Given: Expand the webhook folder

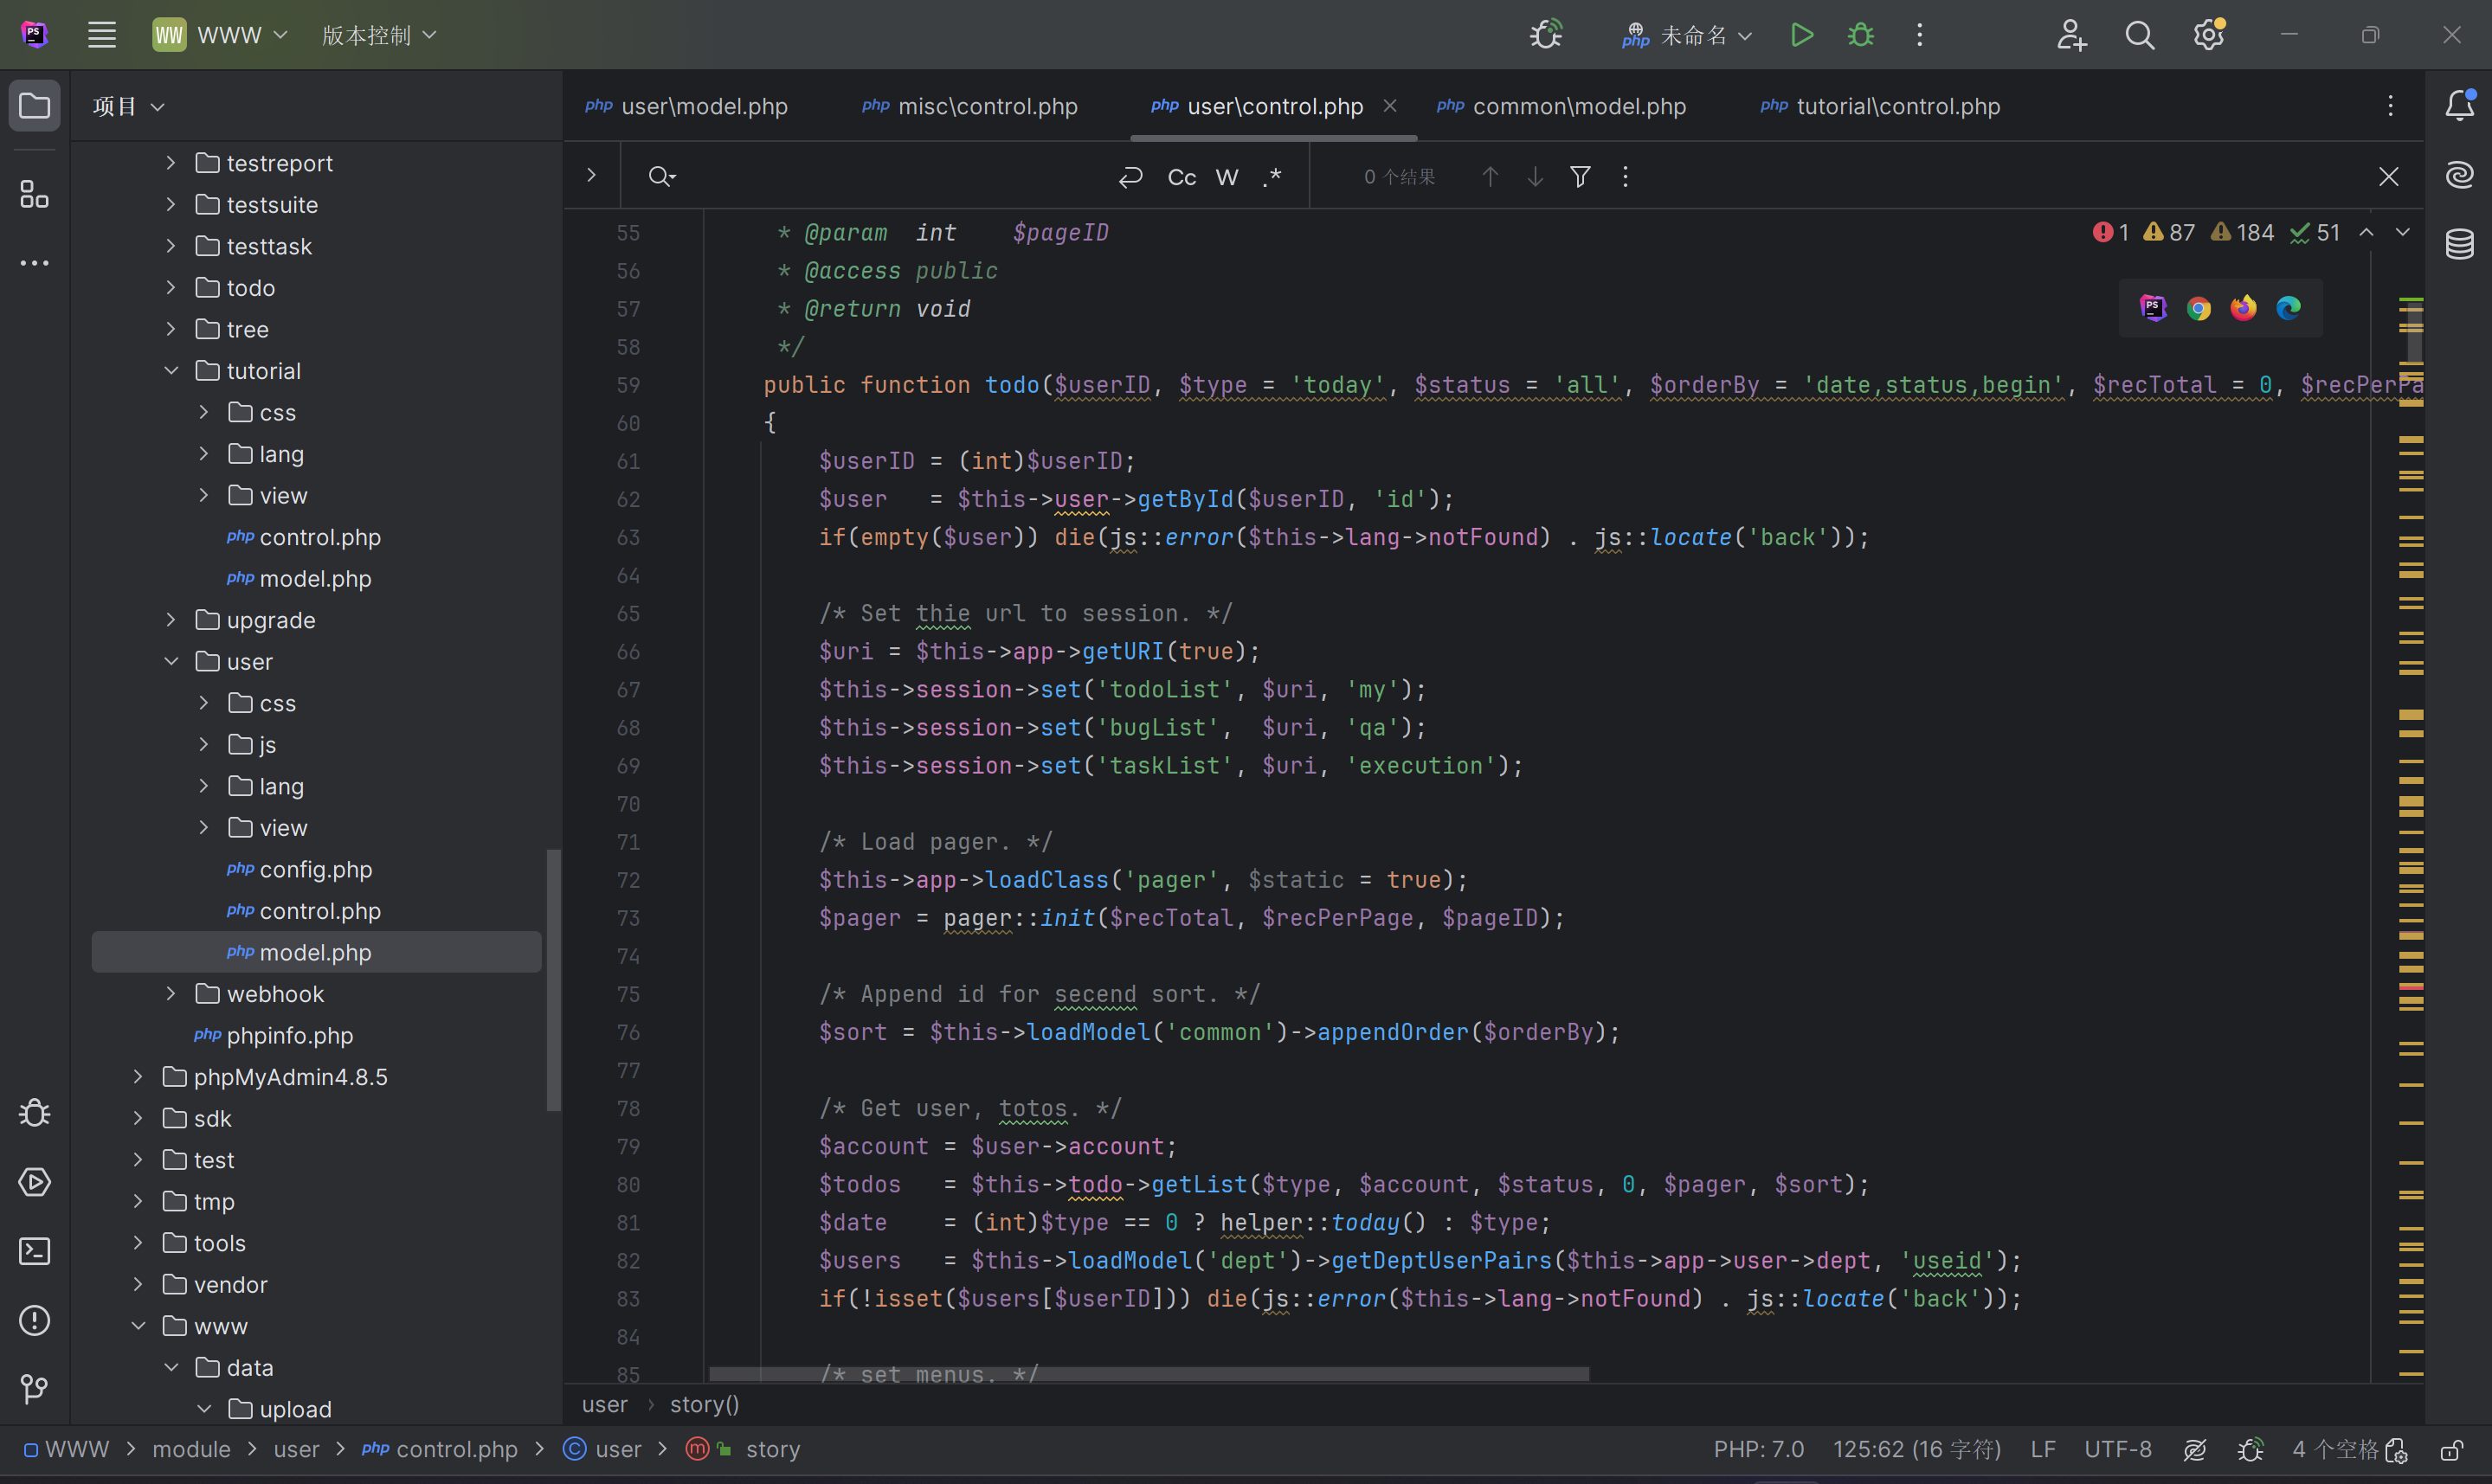Looking at the screenshot, I should coord(171,994).
